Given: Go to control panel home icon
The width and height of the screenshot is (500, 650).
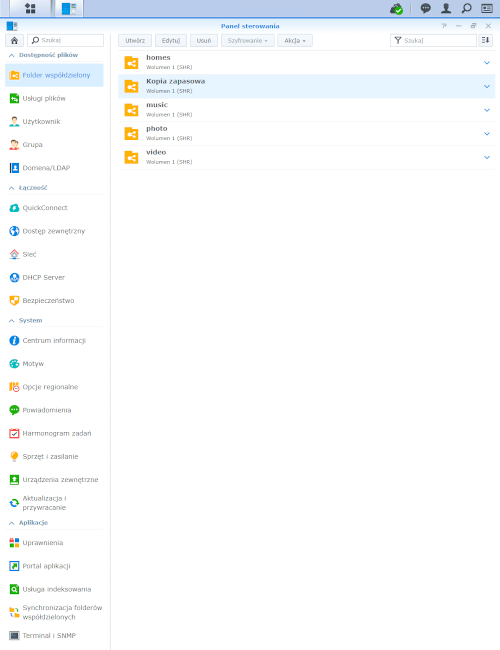Looking at the screenshot, I should click(14, 40).
